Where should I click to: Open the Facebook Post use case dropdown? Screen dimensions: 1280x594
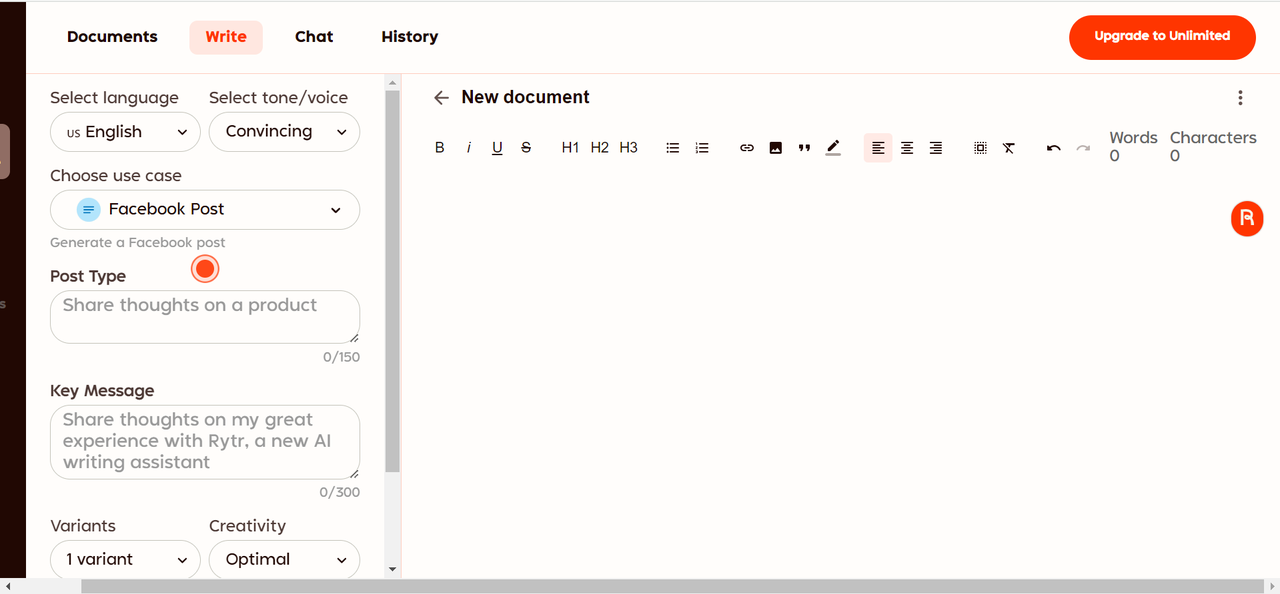(x=205, y=210)
